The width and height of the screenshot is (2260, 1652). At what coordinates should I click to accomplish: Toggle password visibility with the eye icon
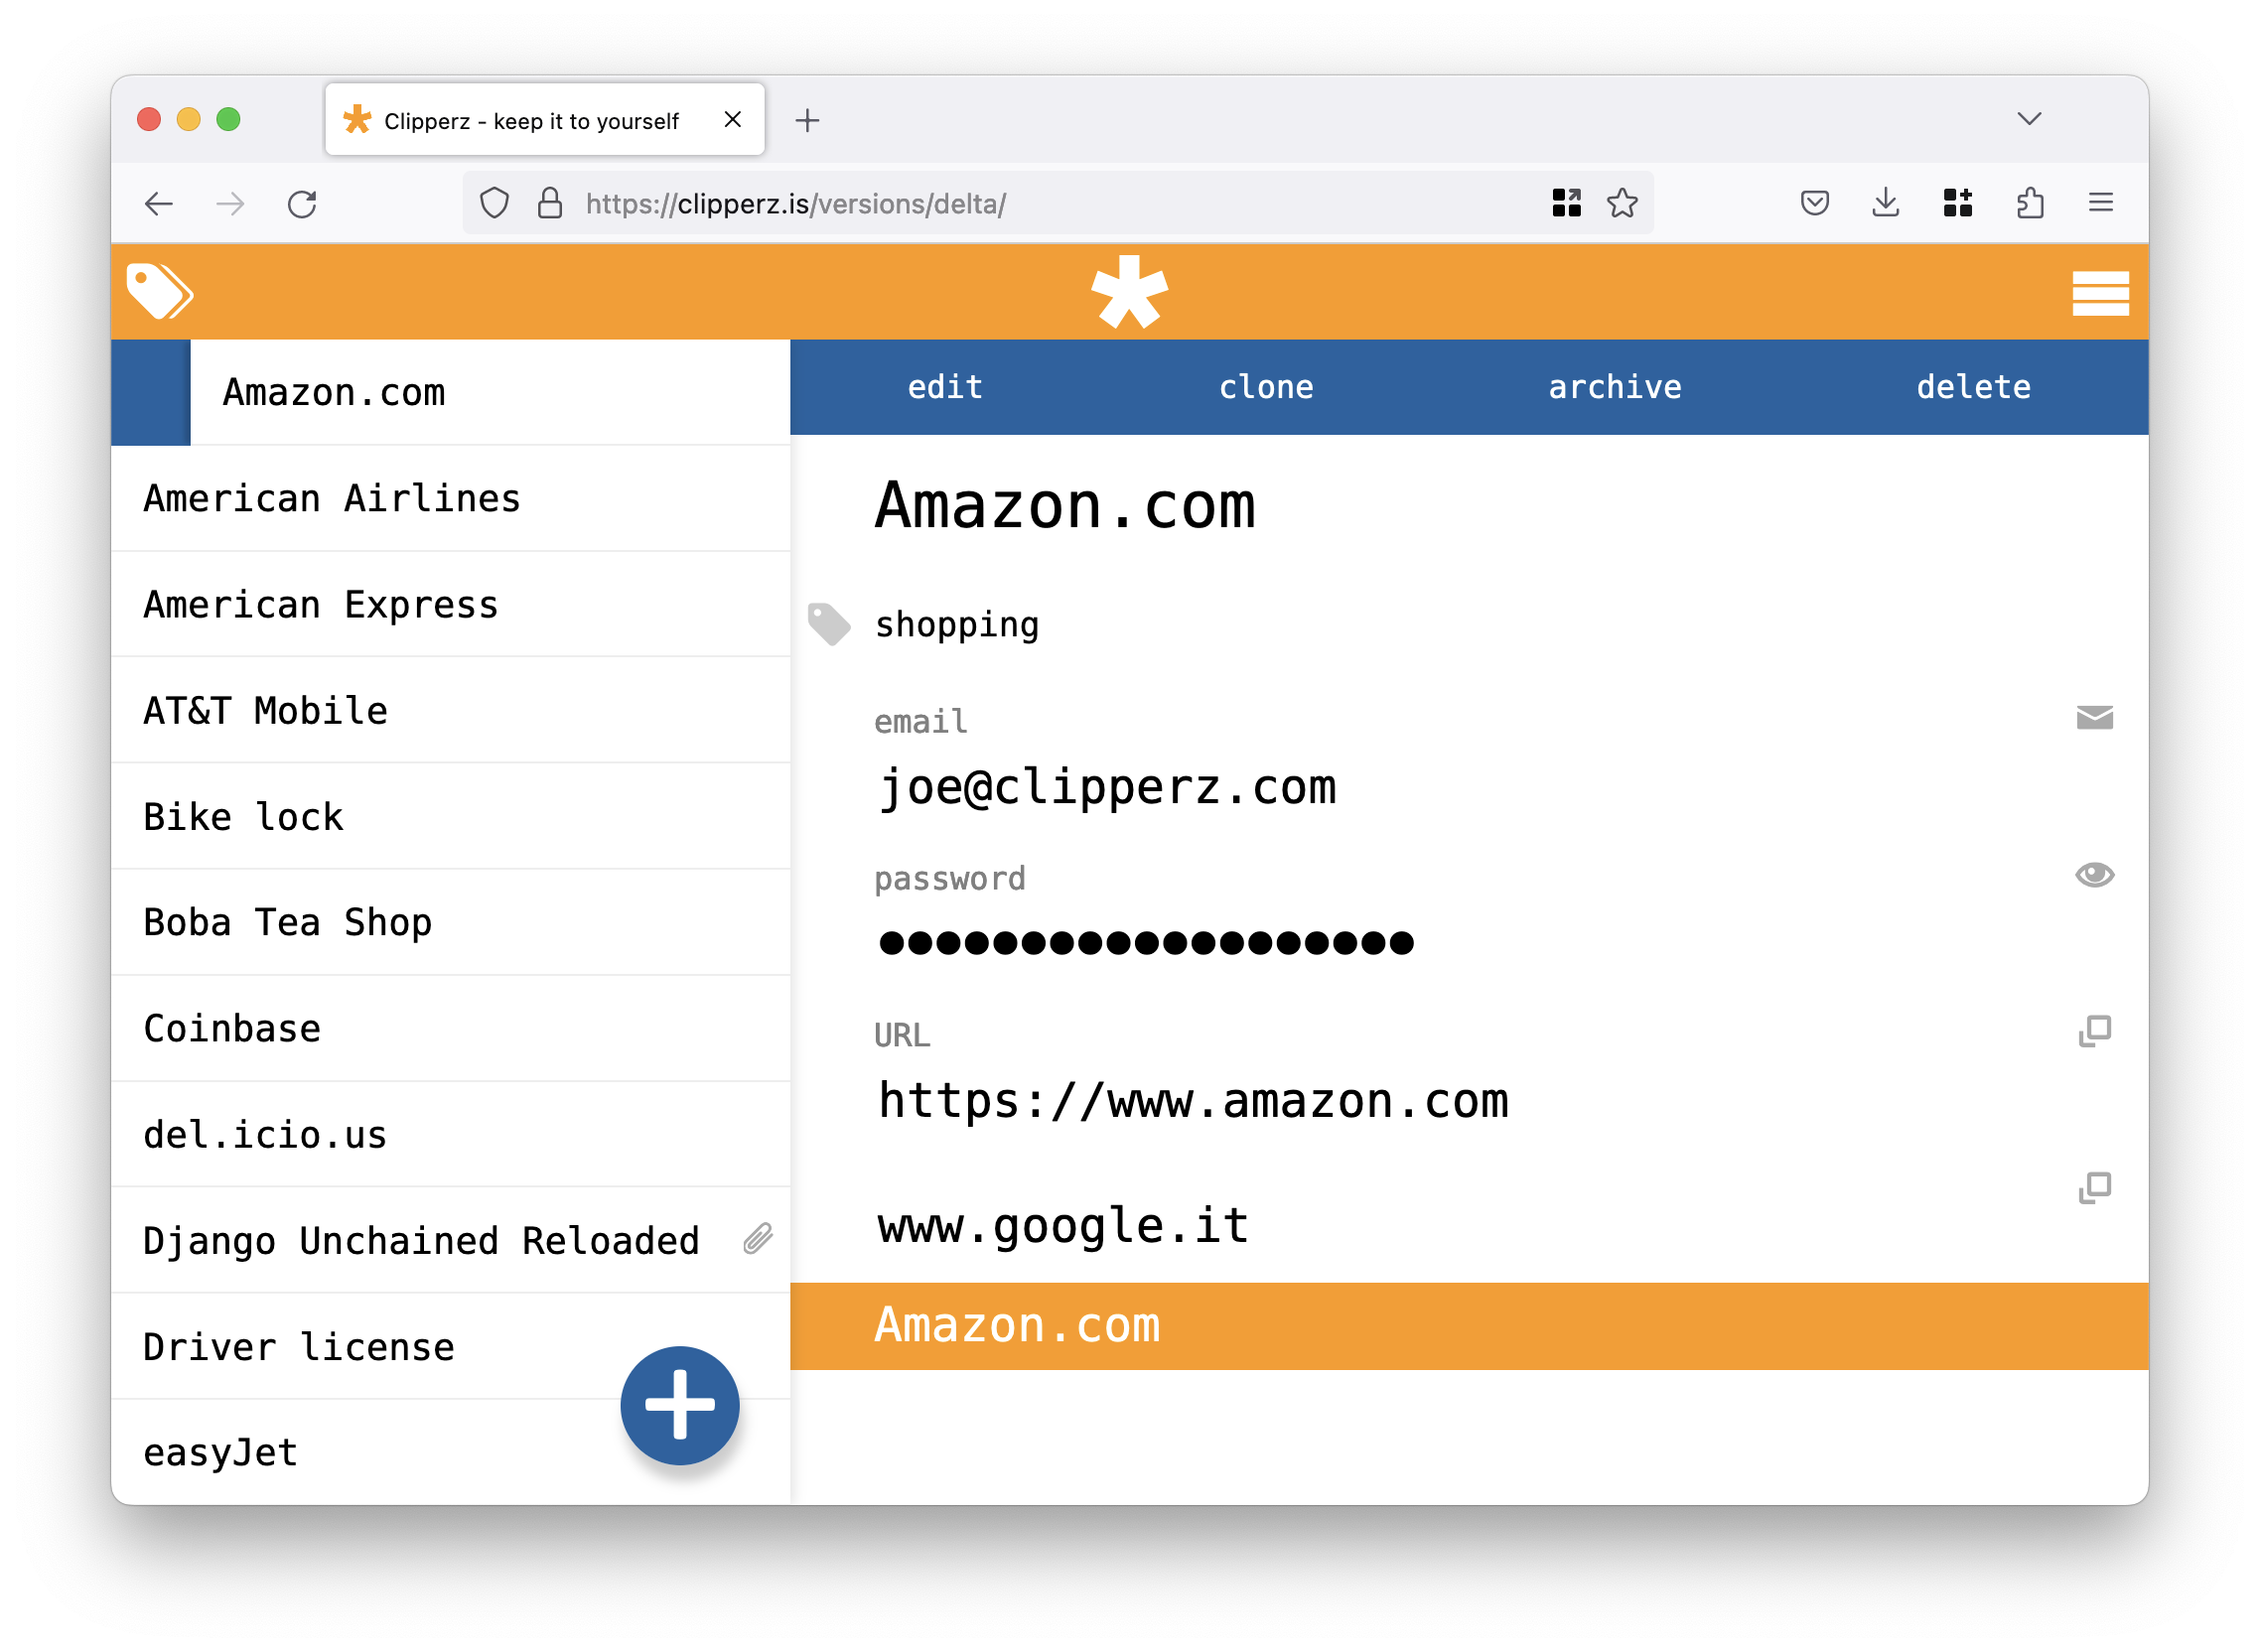tap(2093, 875)
